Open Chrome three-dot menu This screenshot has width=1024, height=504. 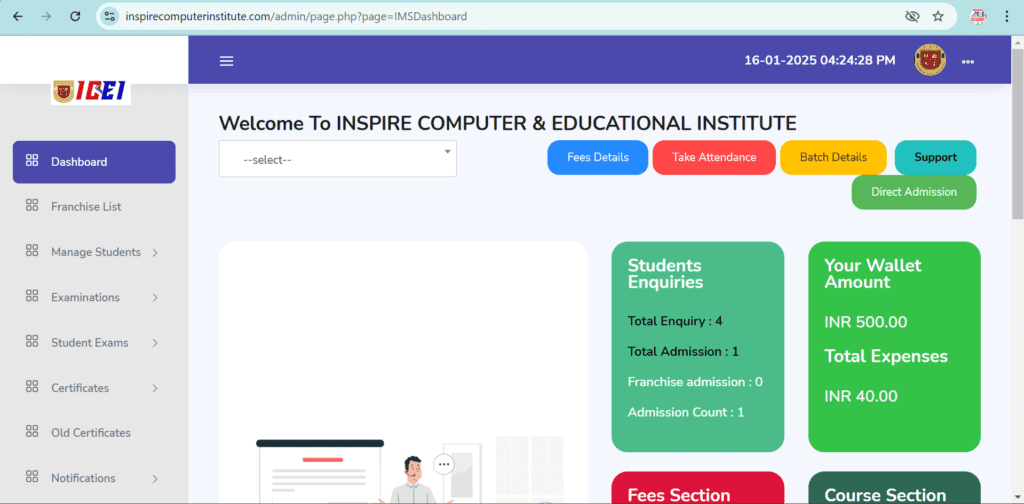coord(1006,16)
